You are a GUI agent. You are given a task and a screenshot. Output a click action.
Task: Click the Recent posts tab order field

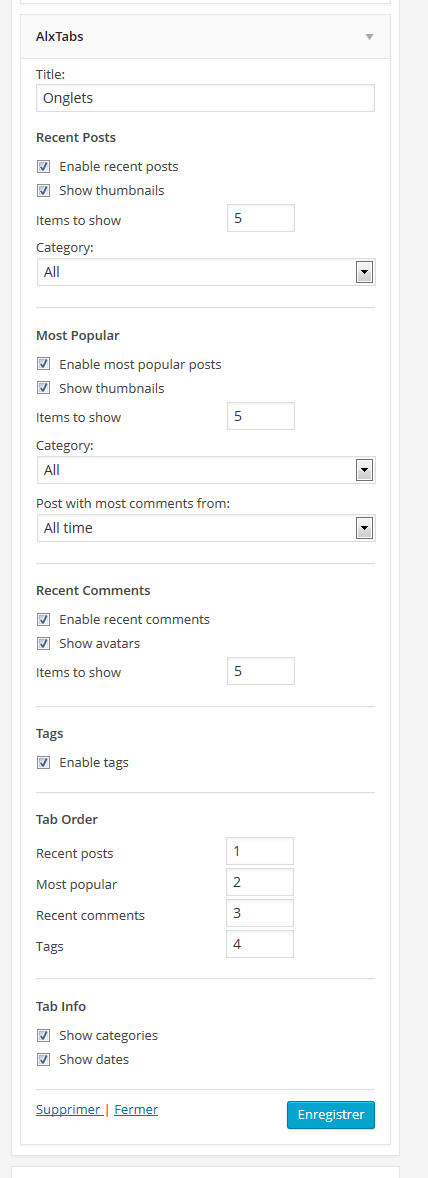point(260,851)
